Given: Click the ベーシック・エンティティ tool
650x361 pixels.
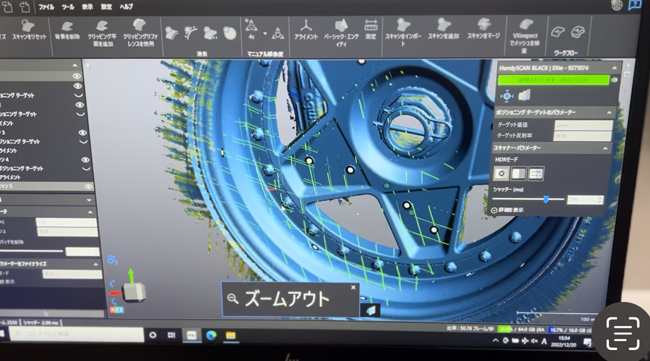Looking at the screenshot, I should 341,32.
